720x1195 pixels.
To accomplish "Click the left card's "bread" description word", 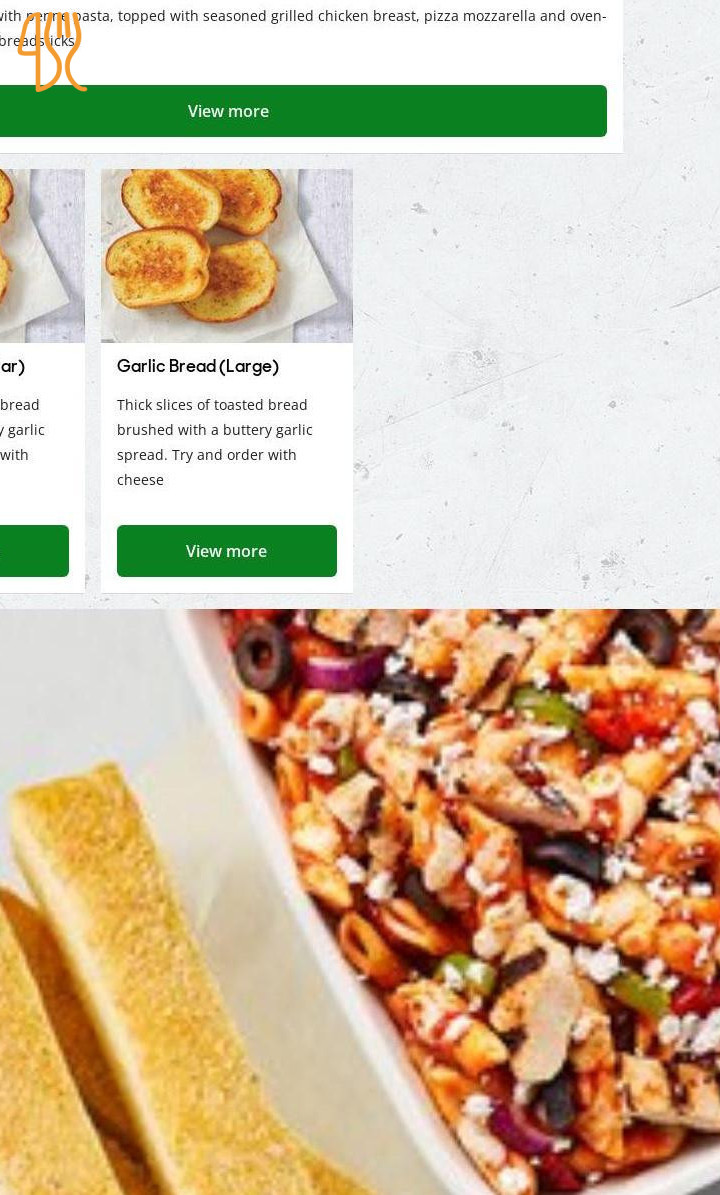I will click(20, 405).
